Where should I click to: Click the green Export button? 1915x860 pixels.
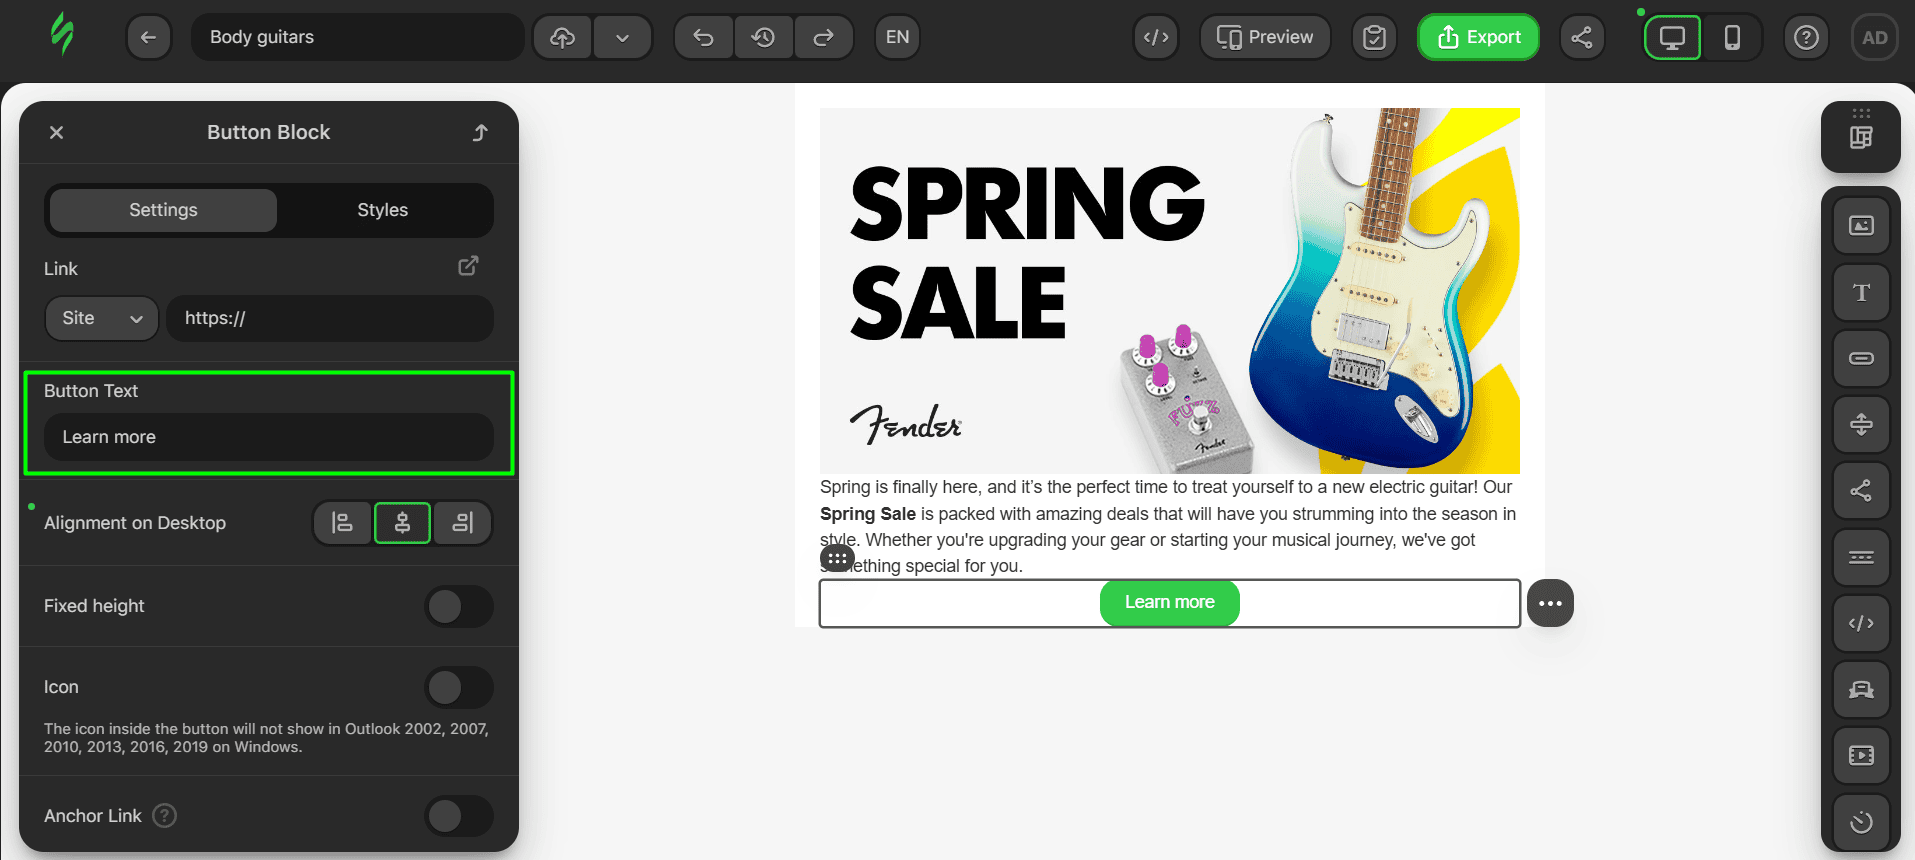1478,37
